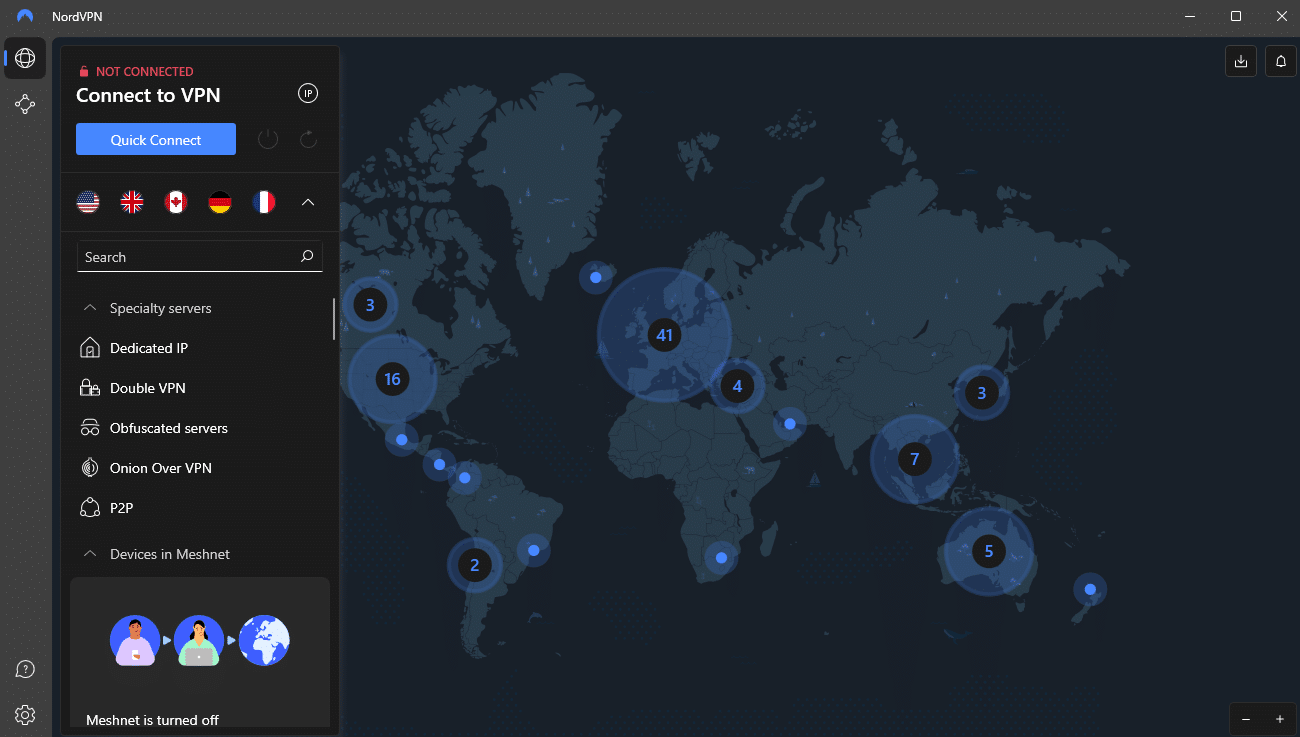Collapse the recent countries flag row
Viewport: 1300px width, 737px height.
point(308,202)
